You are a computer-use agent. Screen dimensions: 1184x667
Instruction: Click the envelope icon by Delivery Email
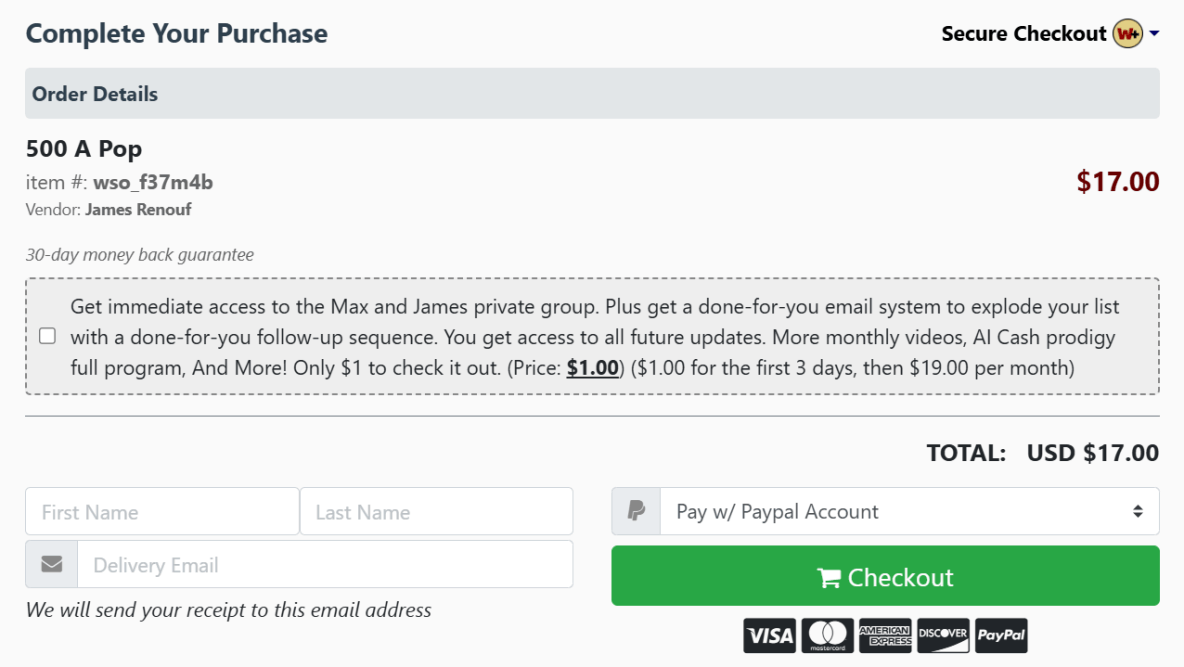[x=52, y=565]
